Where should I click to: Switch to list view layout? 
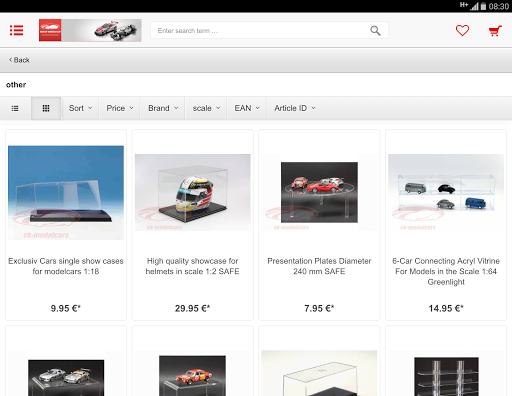coord(15,108)
